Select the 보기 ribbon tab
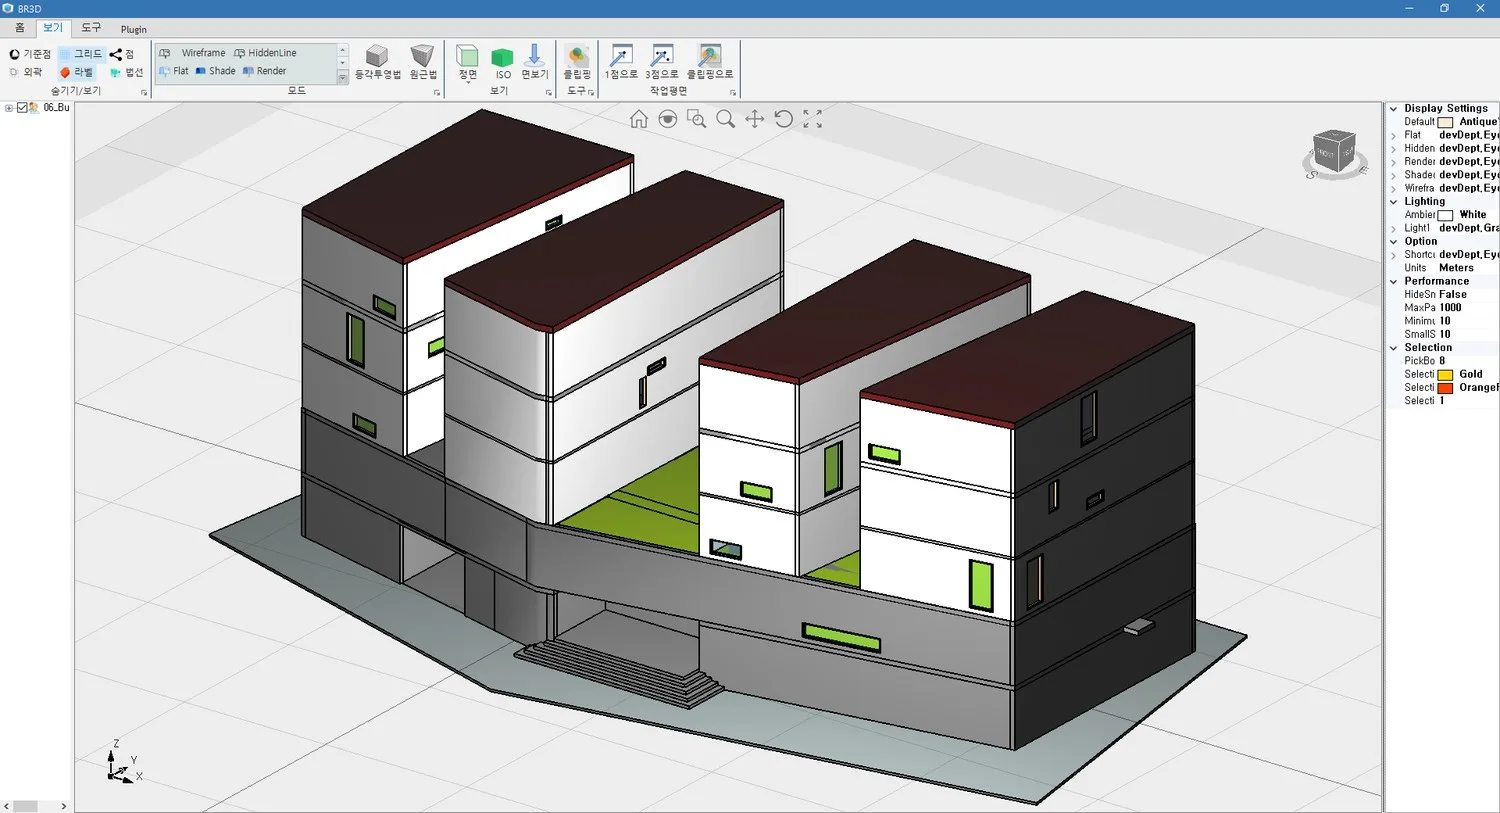This screenshot has height=813, width=1500. (x=53, y=28)
